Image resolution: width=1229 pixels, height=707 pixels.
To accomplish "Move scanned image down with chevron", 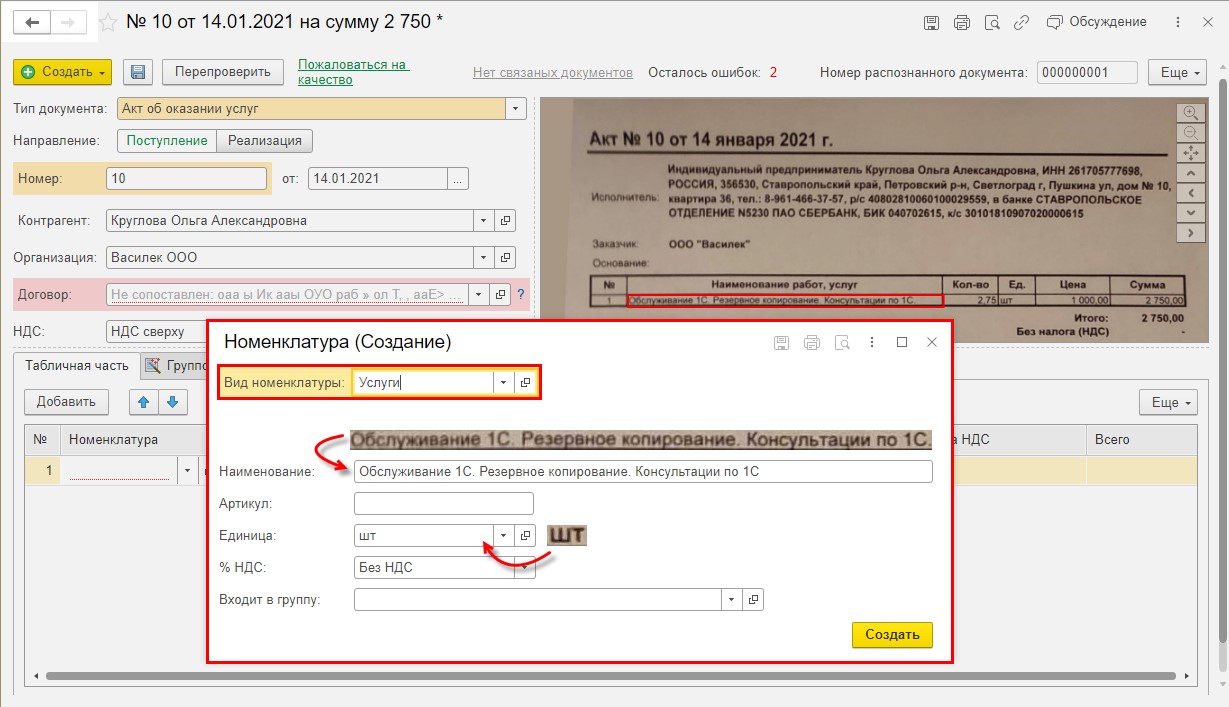I will [x=1190, y=212].
